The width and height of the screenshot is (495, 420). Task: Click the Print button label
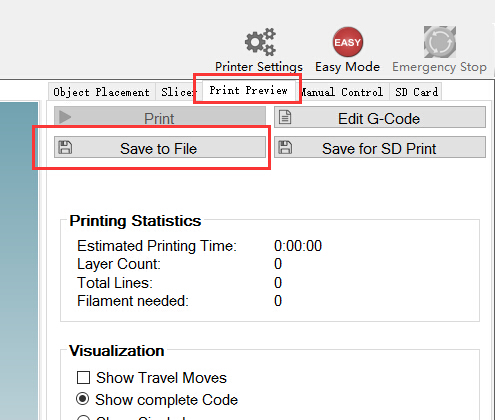tap(159, 119)
